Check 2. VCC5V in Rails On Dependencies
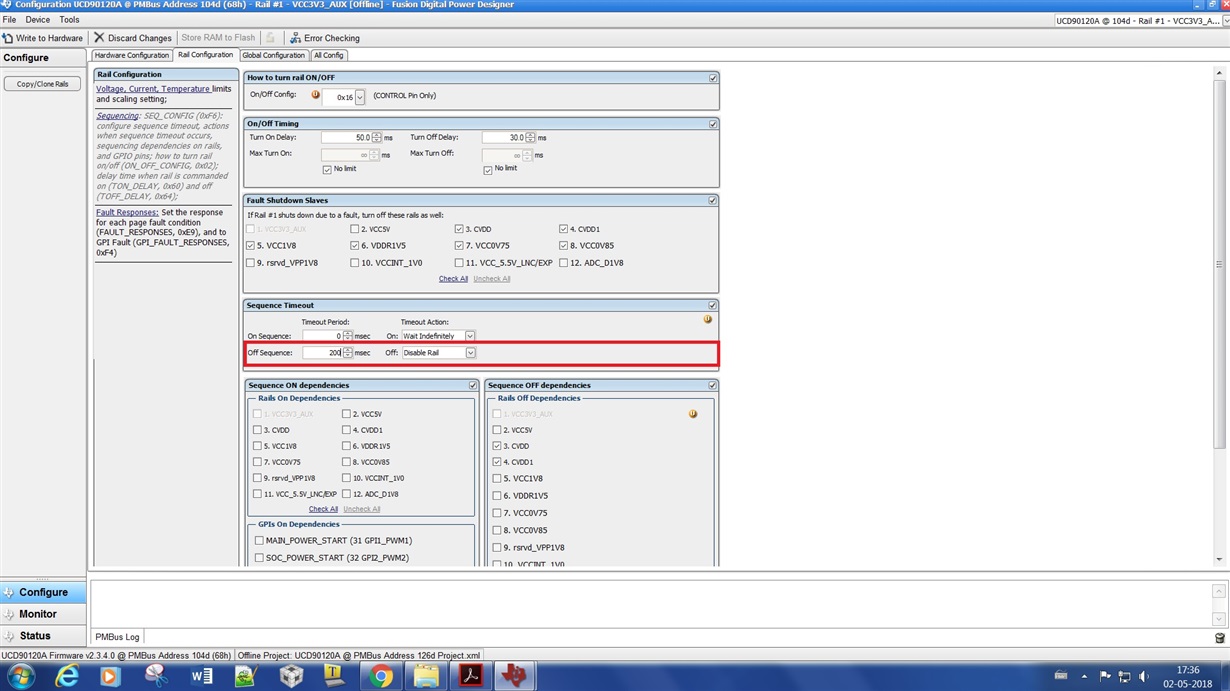The width and height of the screenshot is (1230, 691). pos(346,414)
